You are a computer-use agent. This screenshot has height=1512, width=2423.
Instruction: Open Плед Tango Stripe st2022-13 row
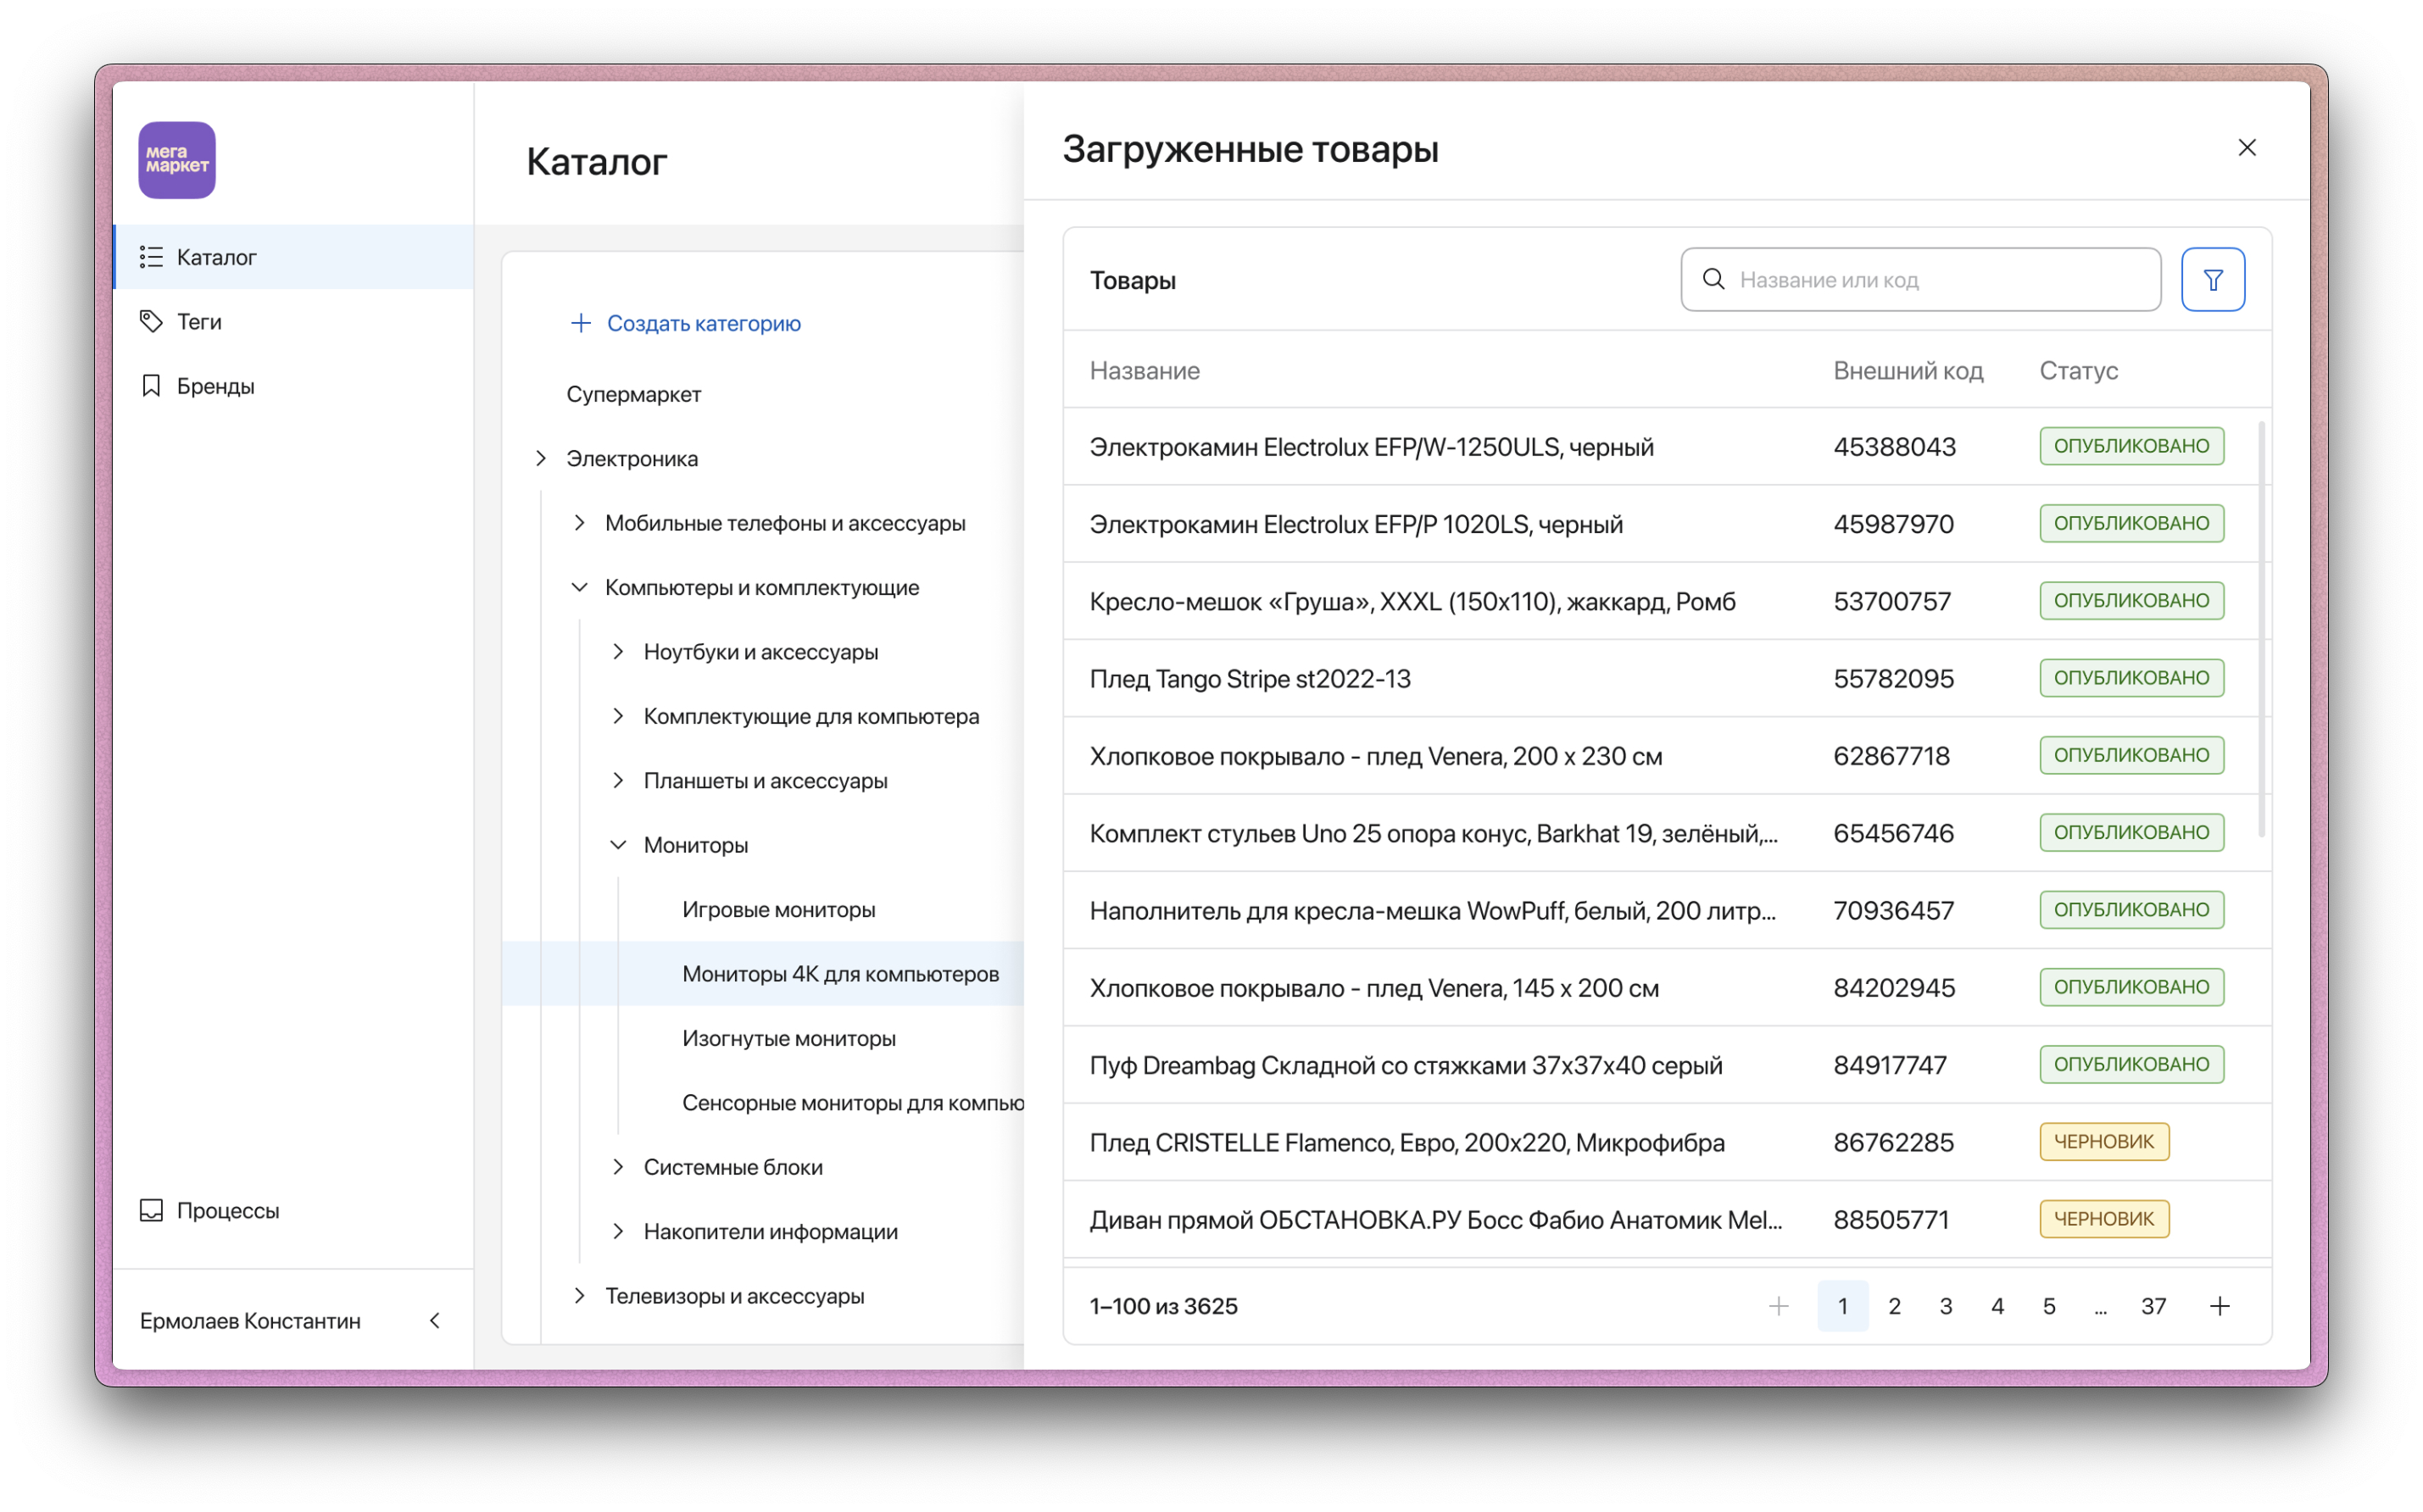tap(1250, 679)
